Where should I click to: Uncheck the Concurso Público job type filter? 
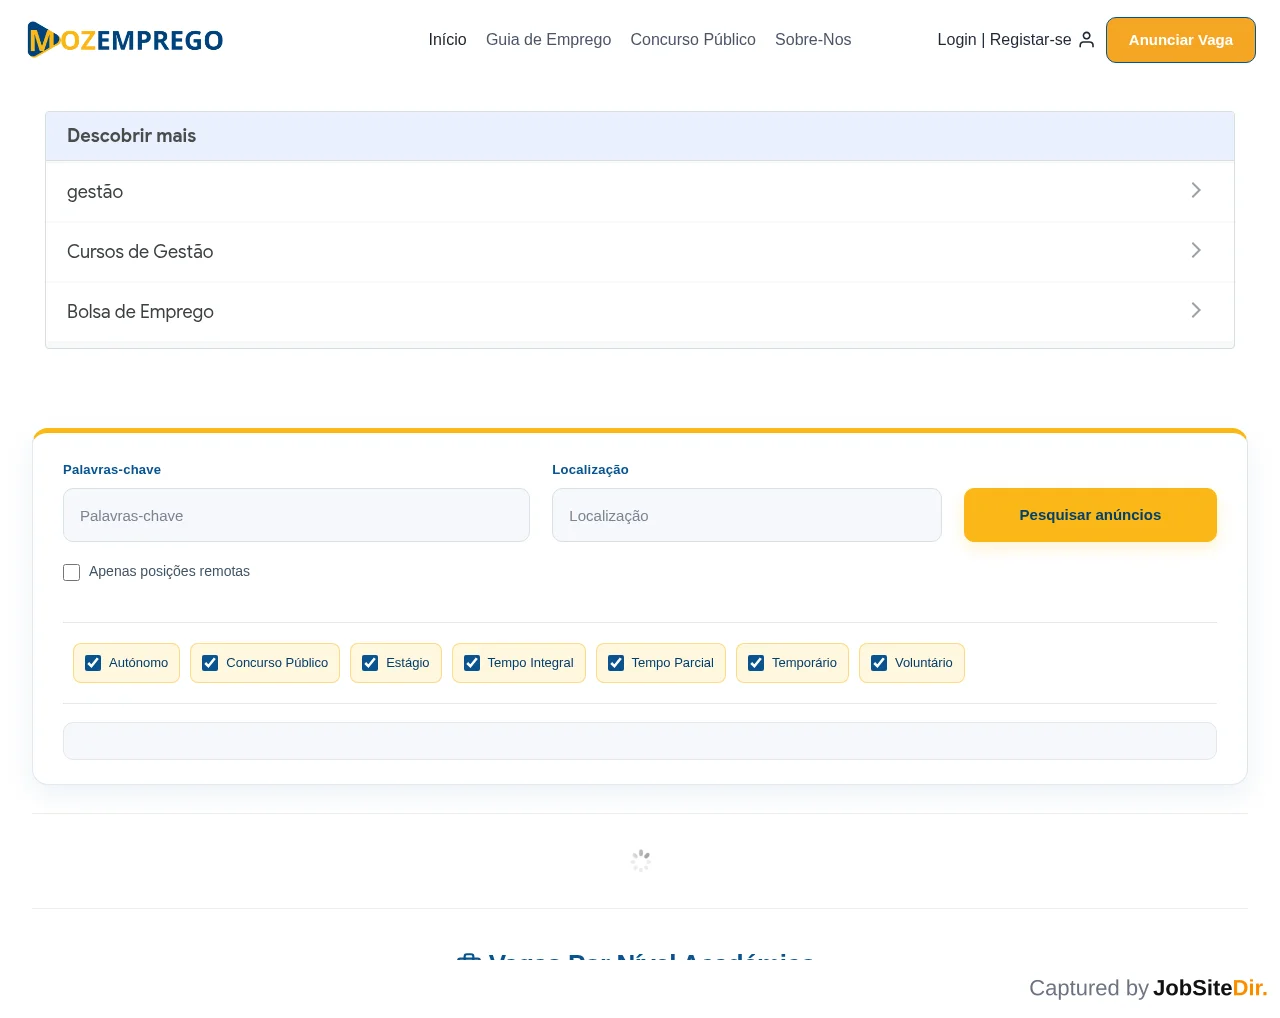pos(210,663)
